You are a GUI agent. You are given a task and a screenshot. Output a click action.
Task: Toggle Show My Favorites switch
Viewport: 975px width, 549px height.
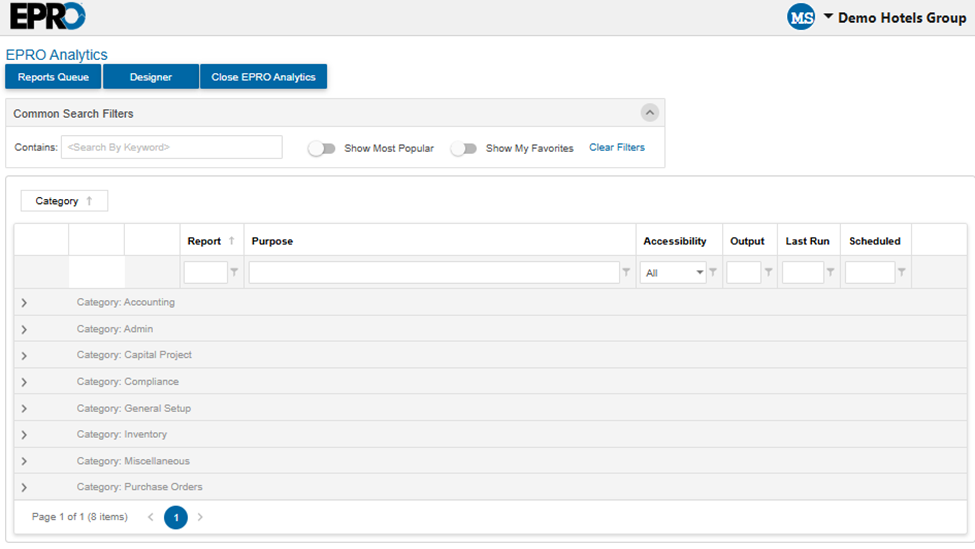coord(463,148)
